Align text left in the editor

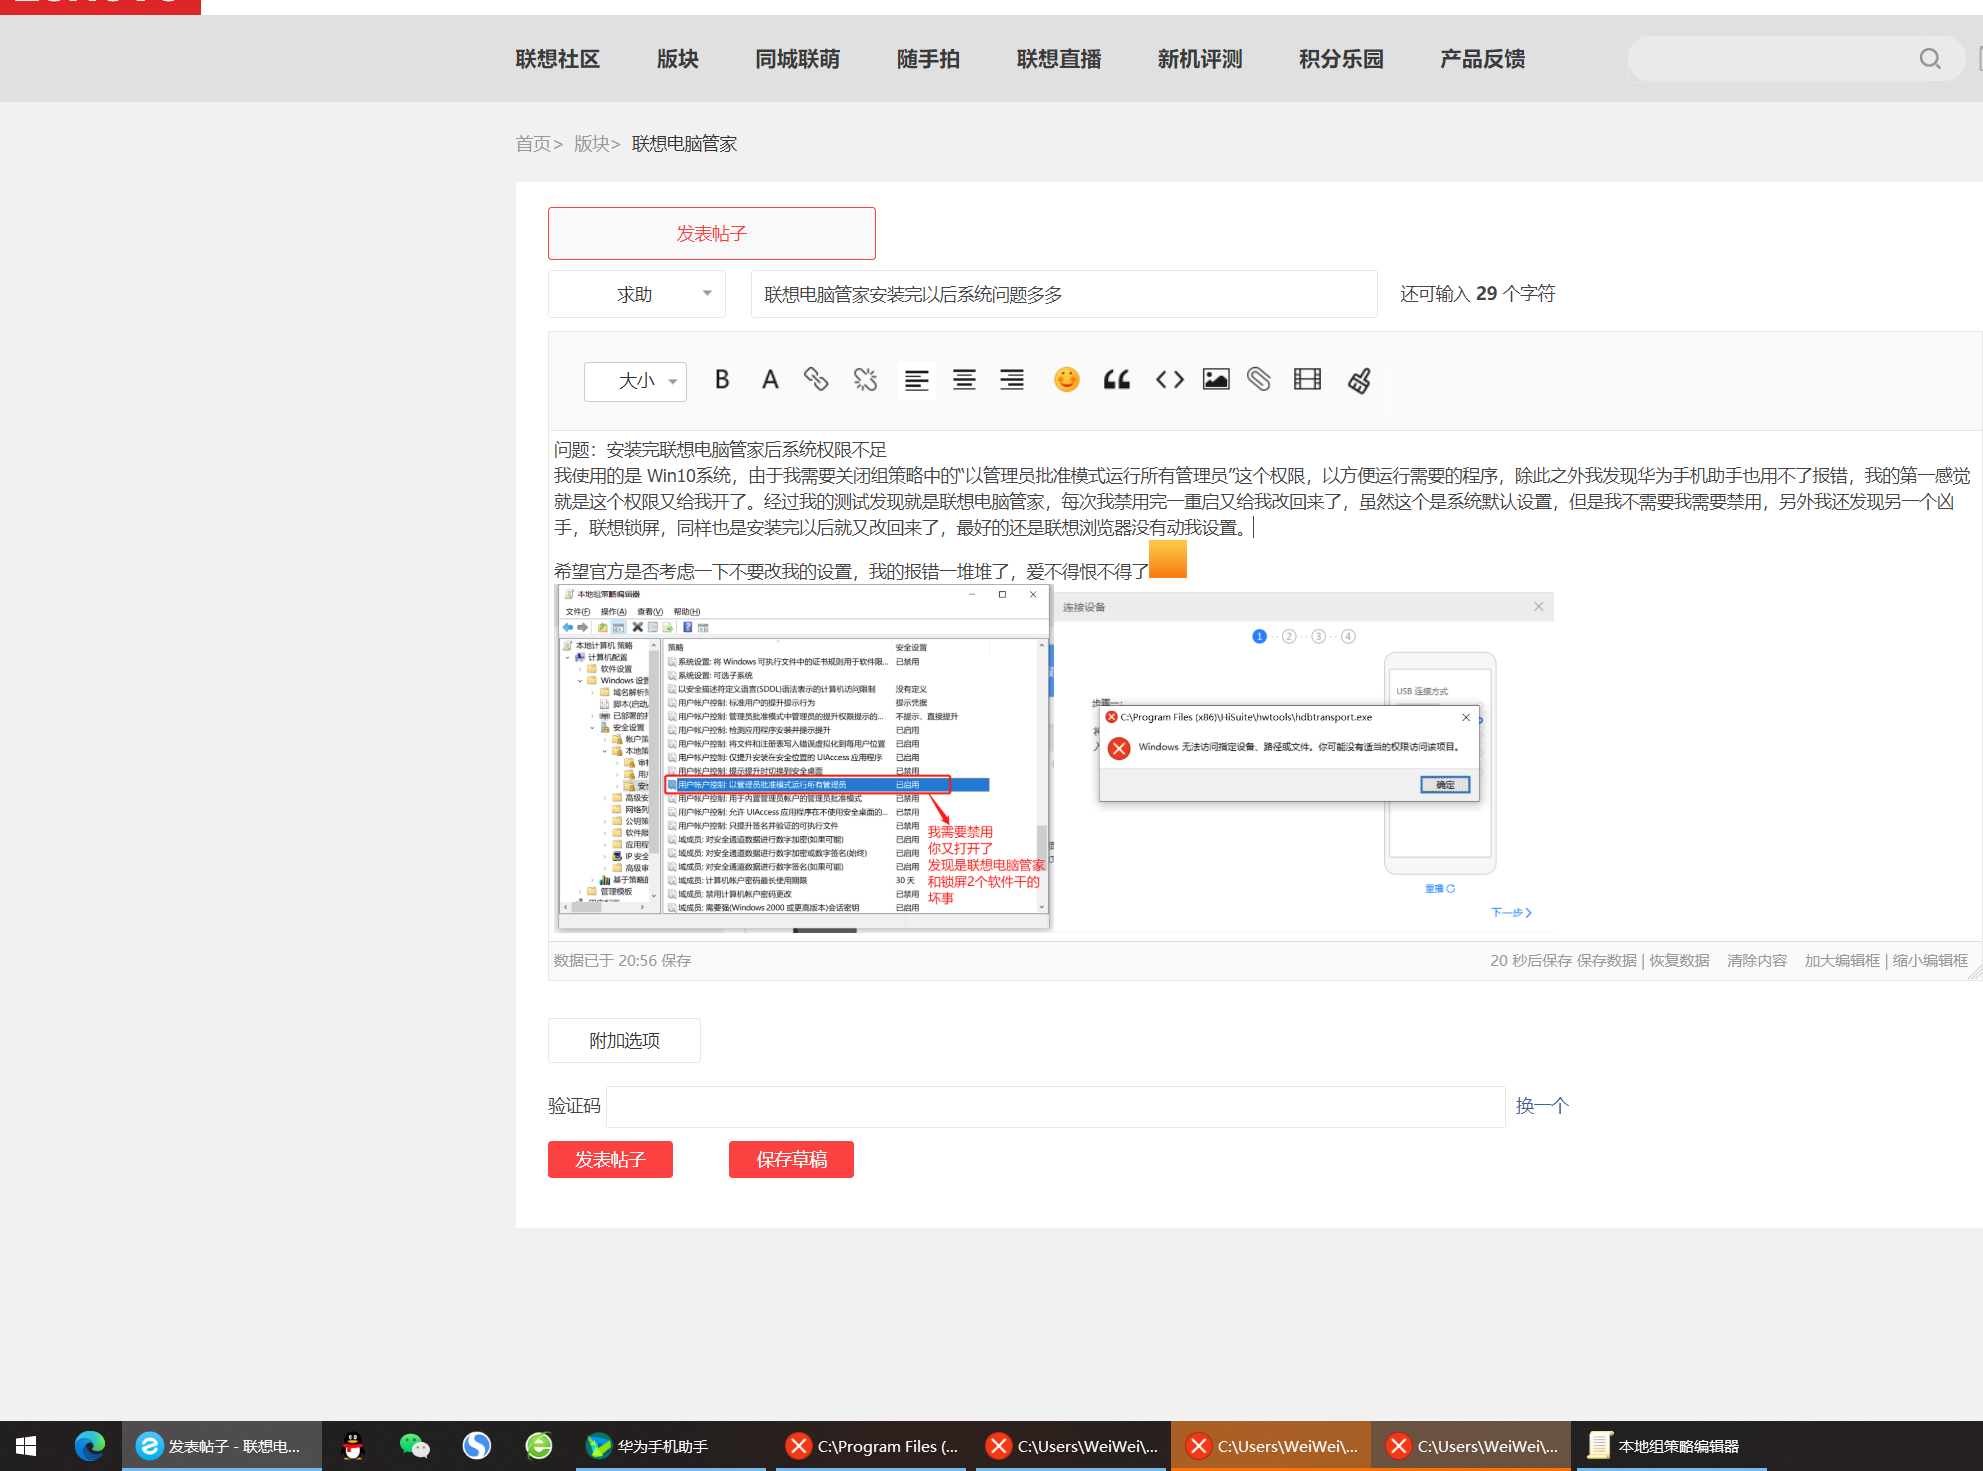(917, 380)
